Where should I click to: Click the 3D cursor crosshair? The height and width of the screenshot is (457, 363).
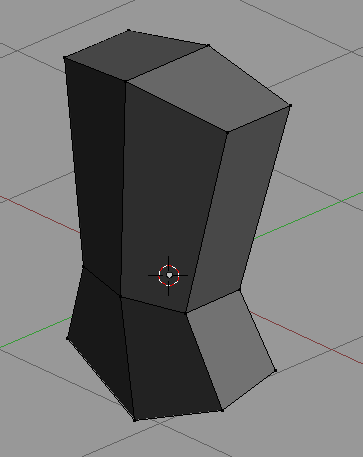point(169,275)
